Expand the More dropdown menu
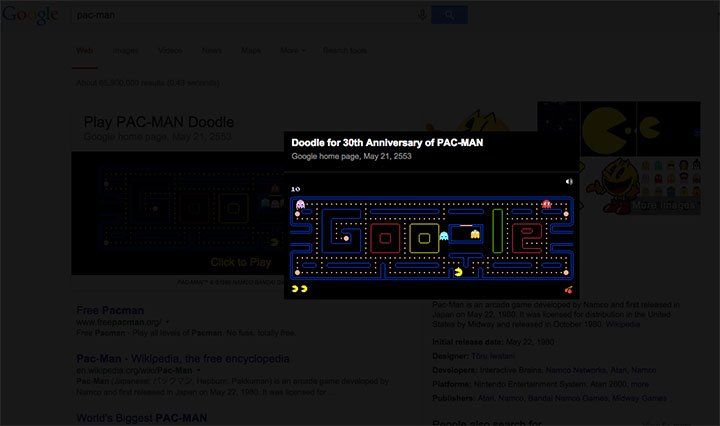This screenshot has height=426, width=720. tap(292, 50)
